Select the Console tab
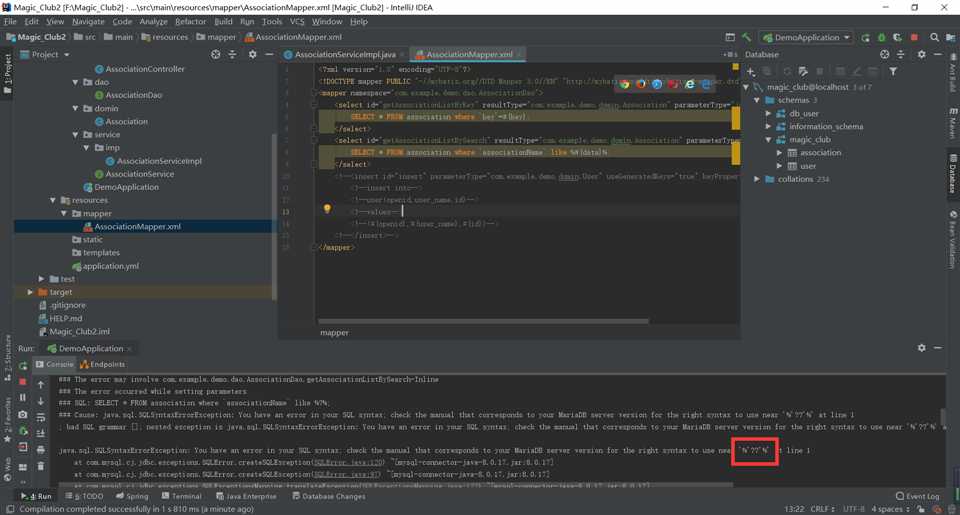Screen dimensions: 960x515 tap(54, 364)
